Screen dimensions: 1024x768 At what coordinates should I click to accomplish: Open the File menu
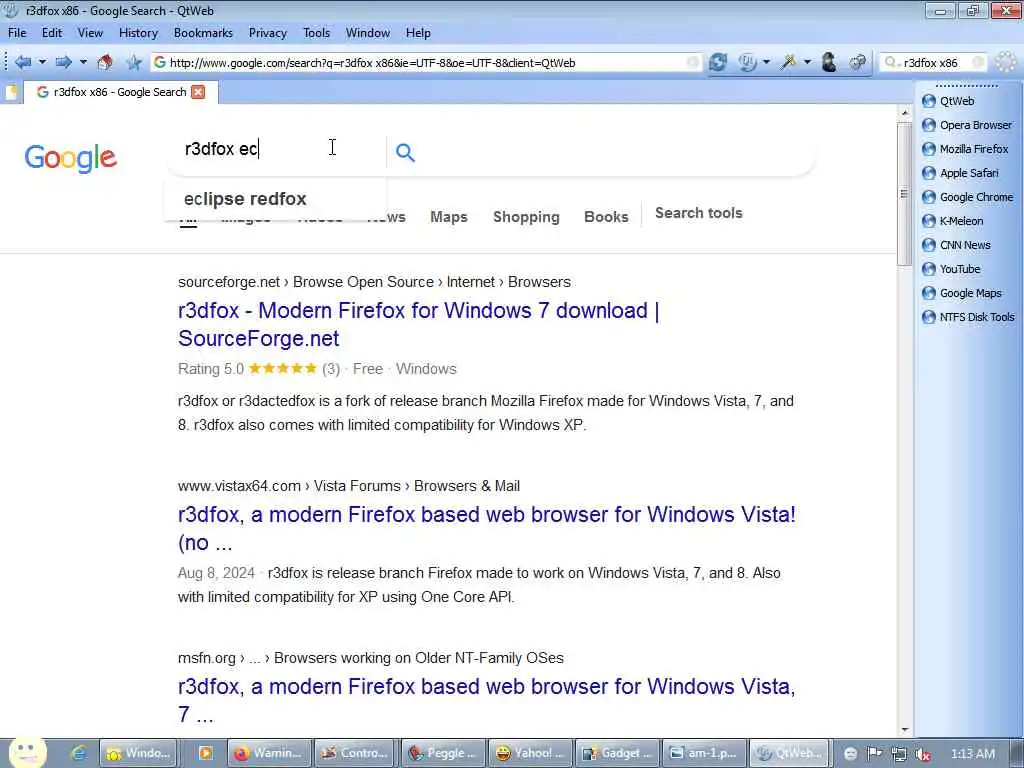pos(17,33)
